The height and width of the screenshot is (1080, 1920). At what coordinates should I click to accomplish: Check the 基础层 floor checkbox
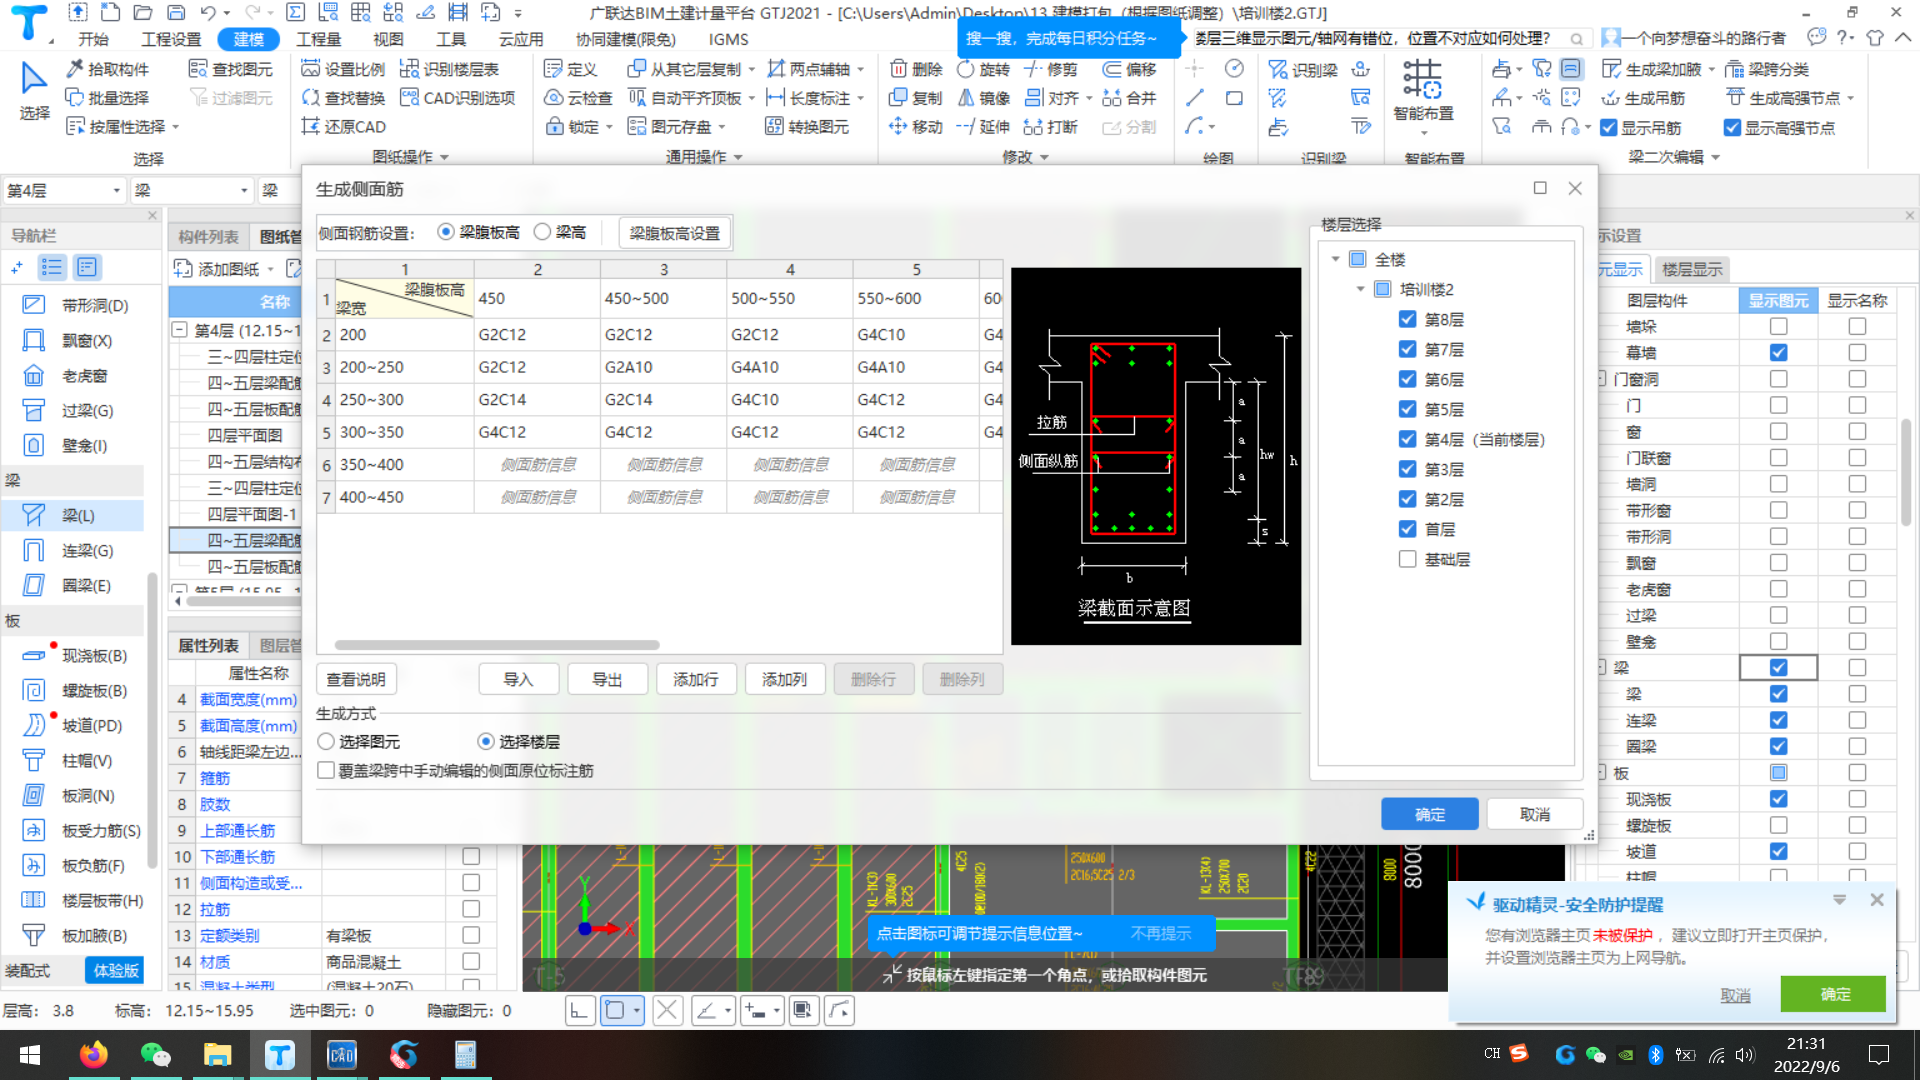tap(1407, 559)
